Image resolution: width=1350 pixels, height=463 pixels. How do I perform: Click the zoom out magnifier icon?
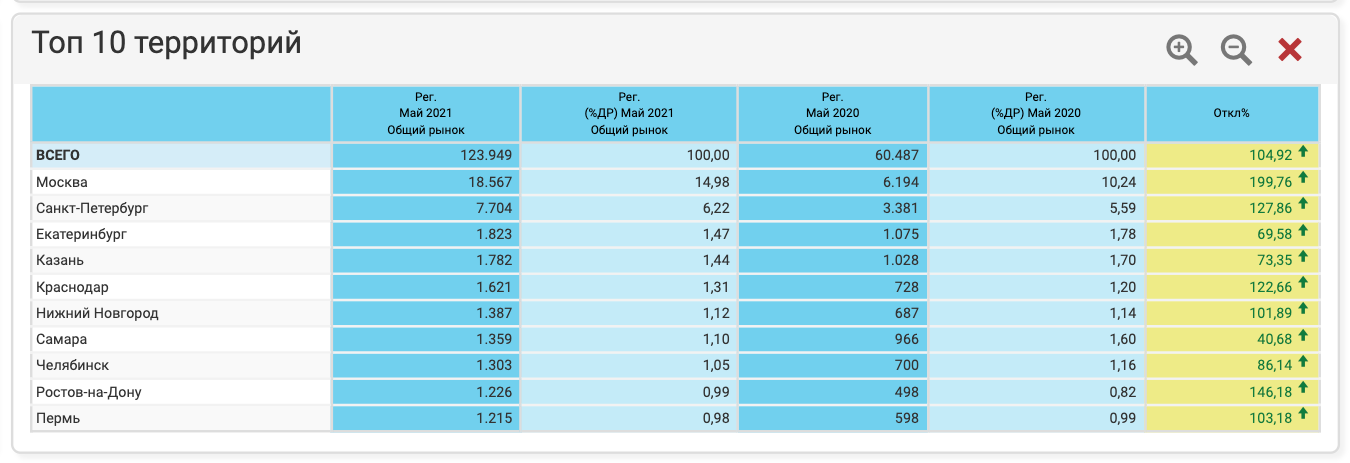tap(1236, 50)
